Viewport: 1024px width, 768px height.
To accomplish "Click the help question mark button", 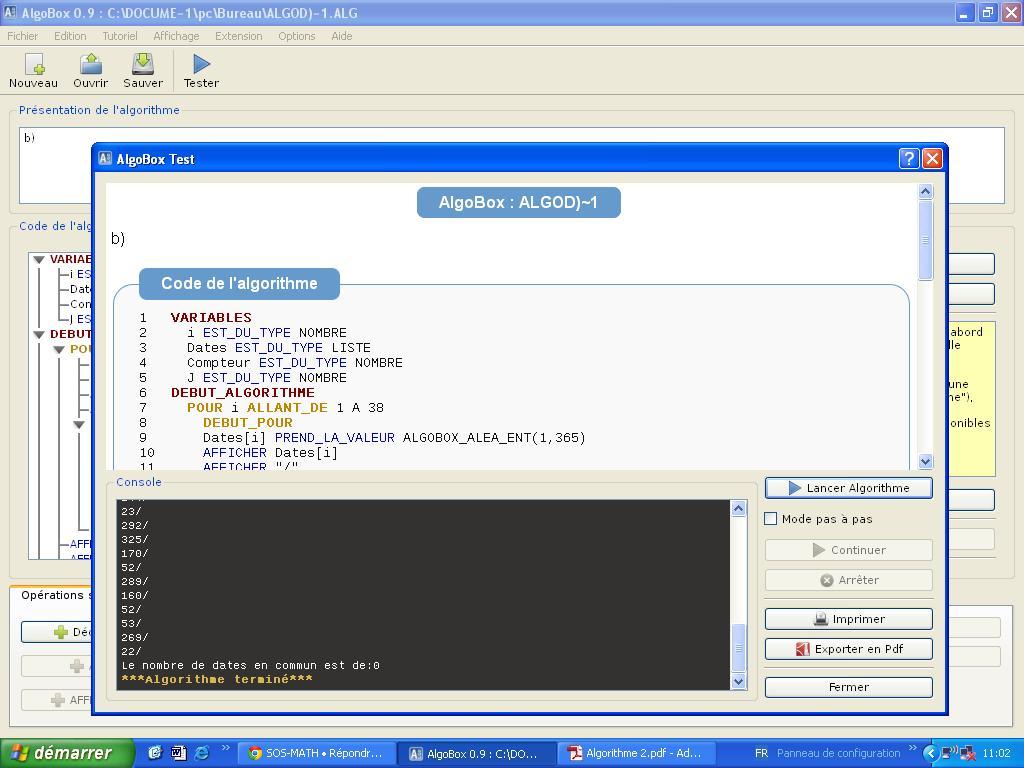I will [x=909, y=158].
